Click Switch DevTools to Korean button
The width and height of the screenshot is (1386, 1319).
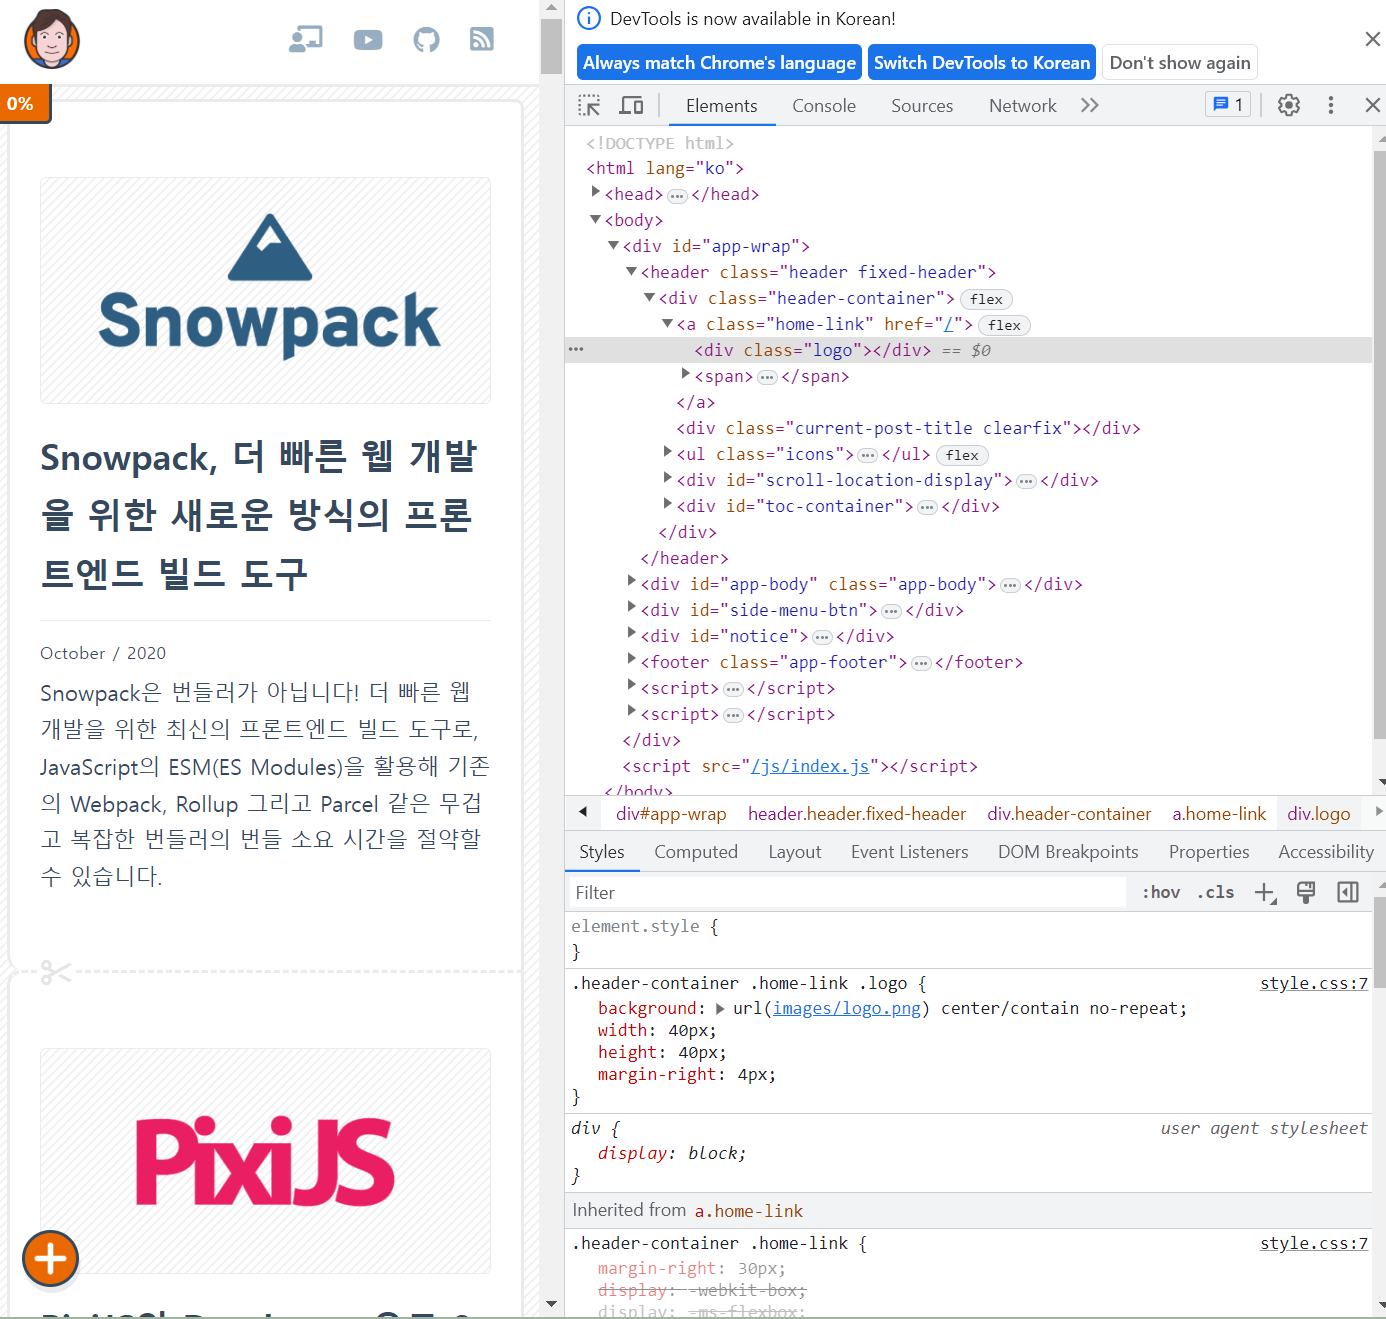(982, 62)
